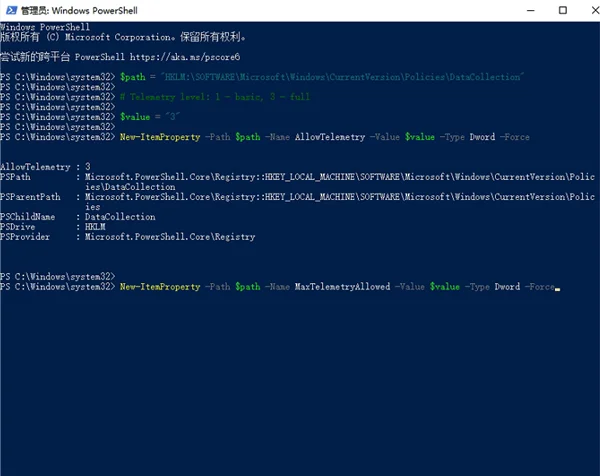Select the 'PSChildName : DataCollection' line
600x476 pixels.
(x=78, y=217)
